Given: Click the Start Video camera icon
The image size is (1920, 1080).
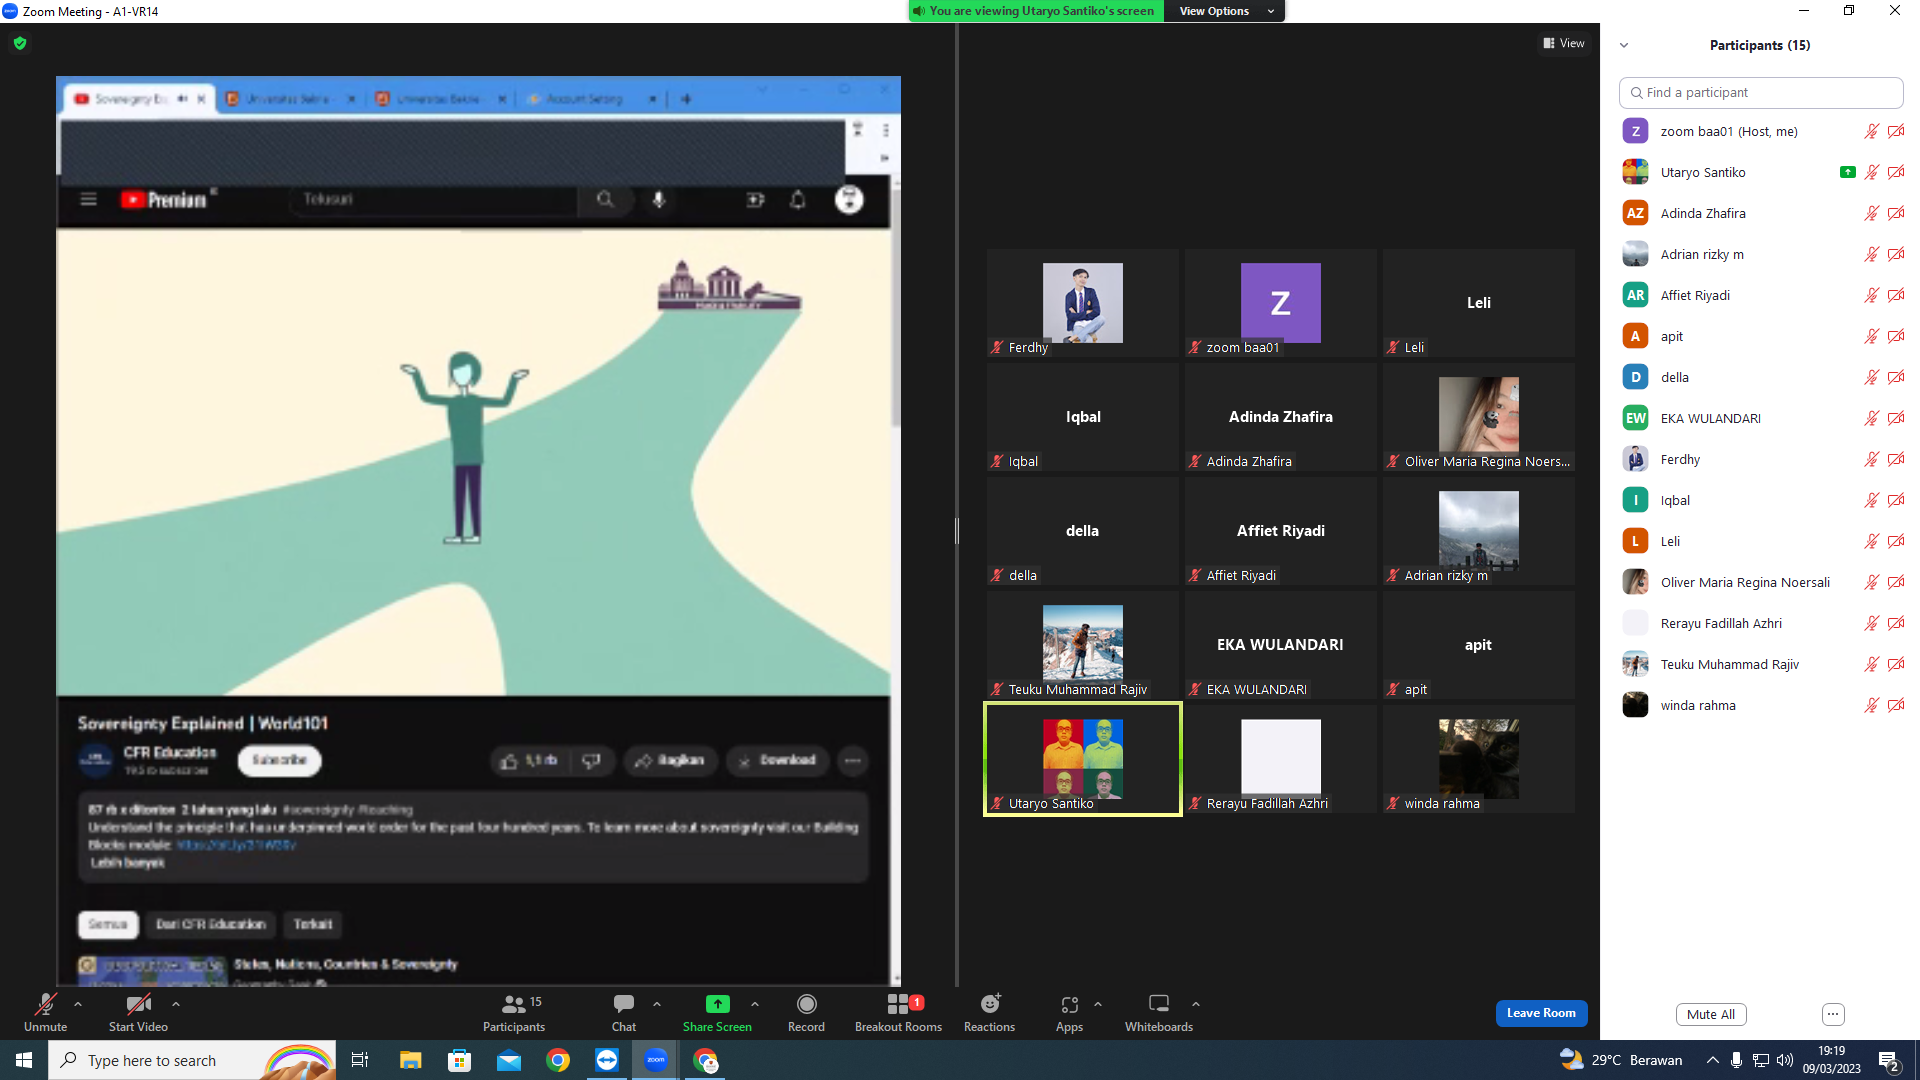Looking at the screenshot, I should [138, 1004].
